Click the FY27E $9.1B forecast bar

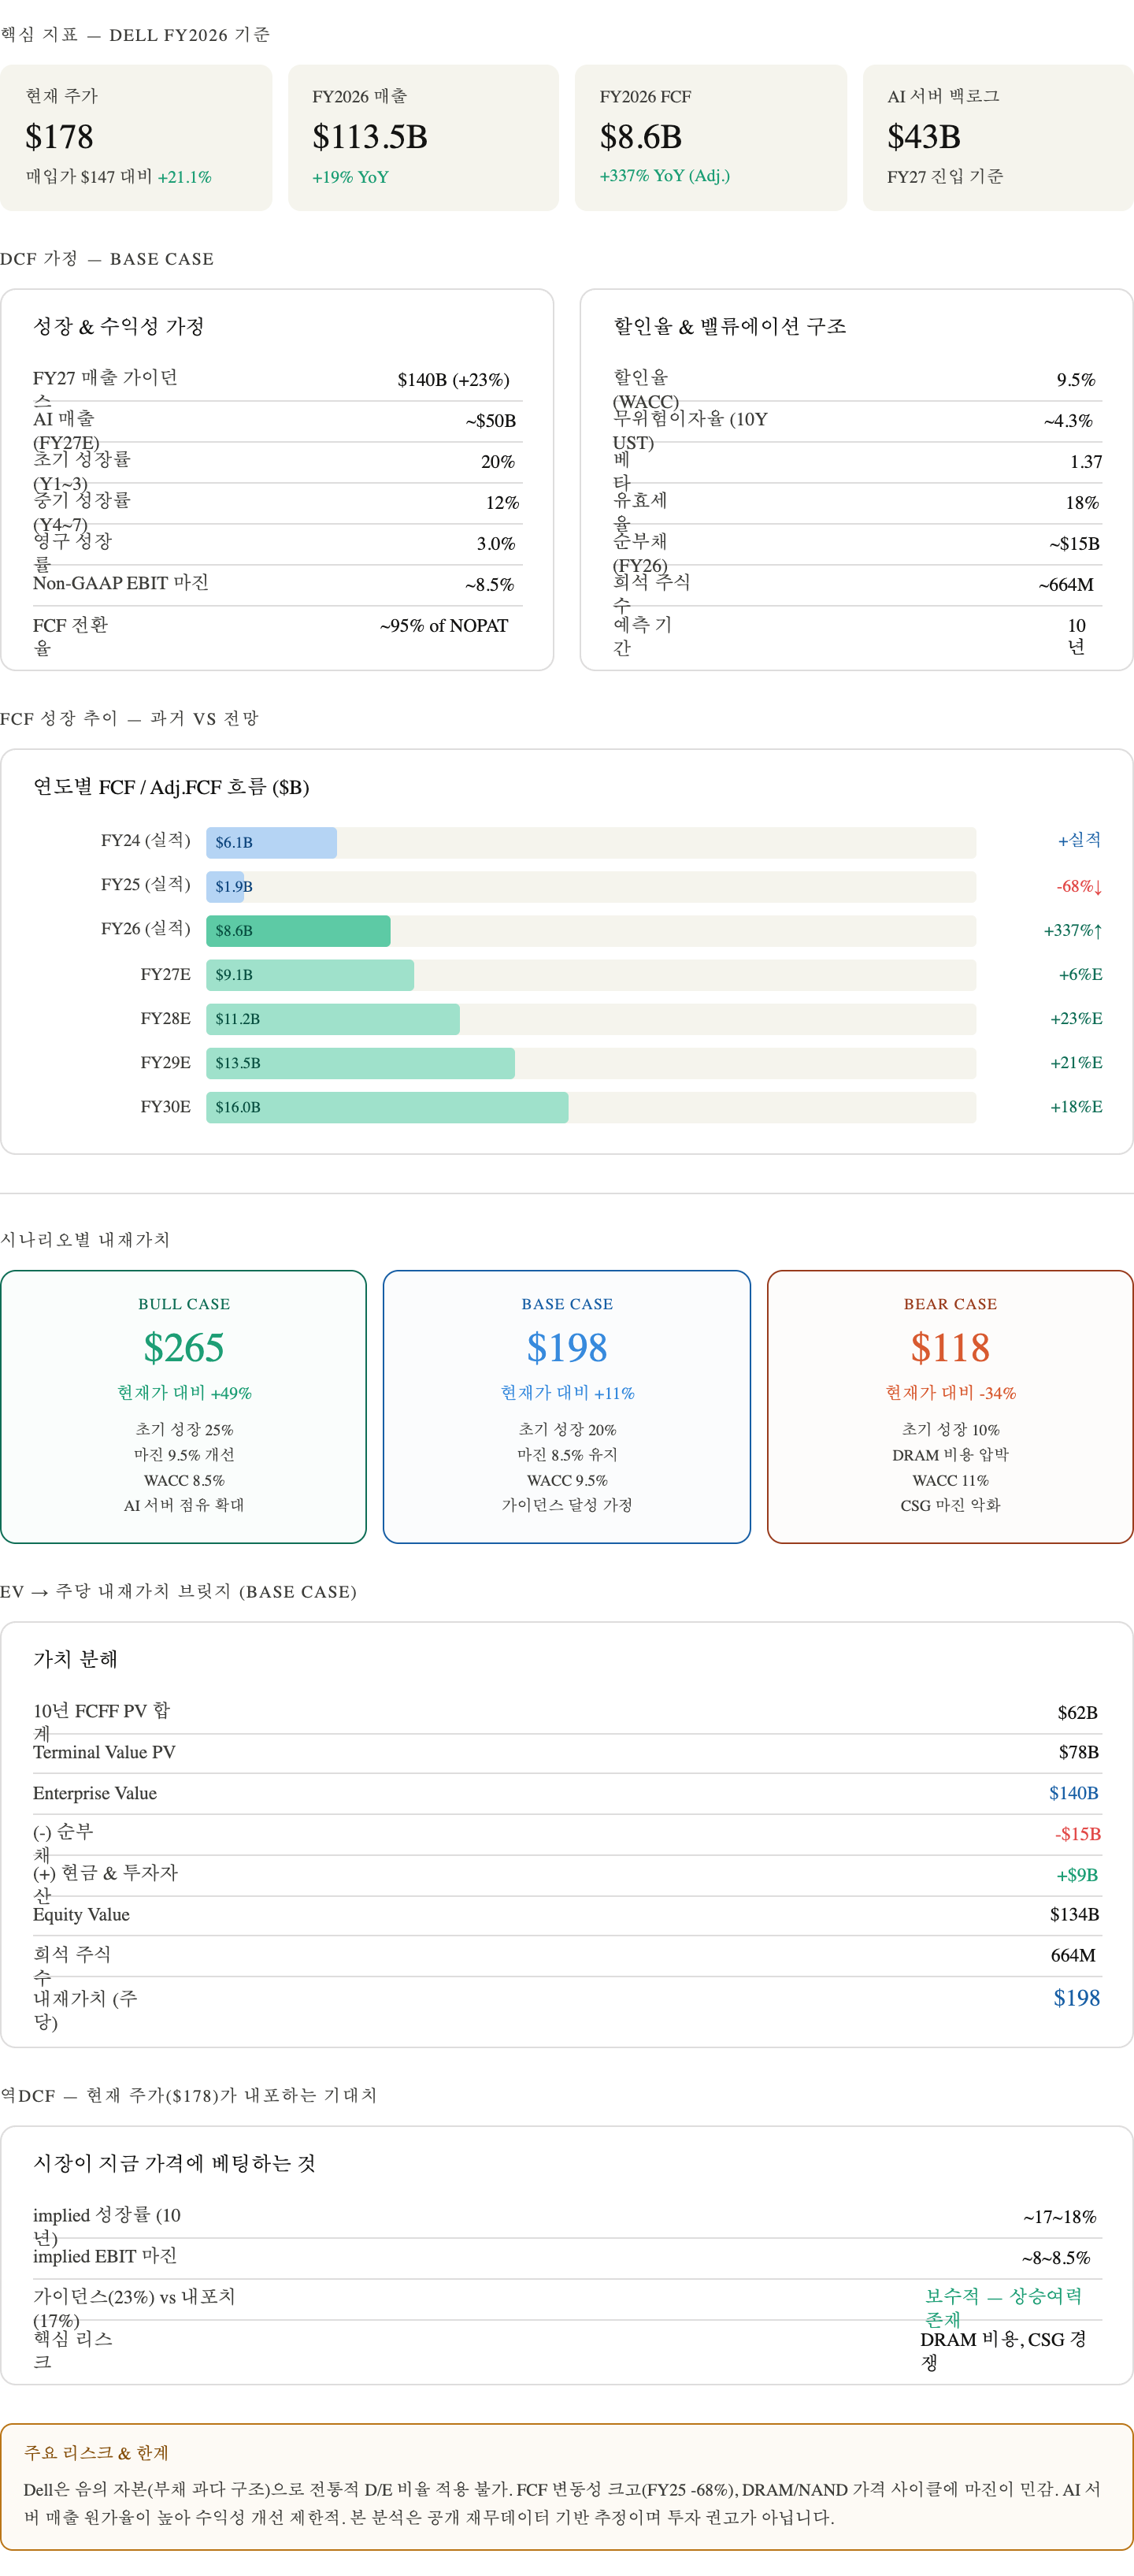pyautogui.click(x=310, y=975)
